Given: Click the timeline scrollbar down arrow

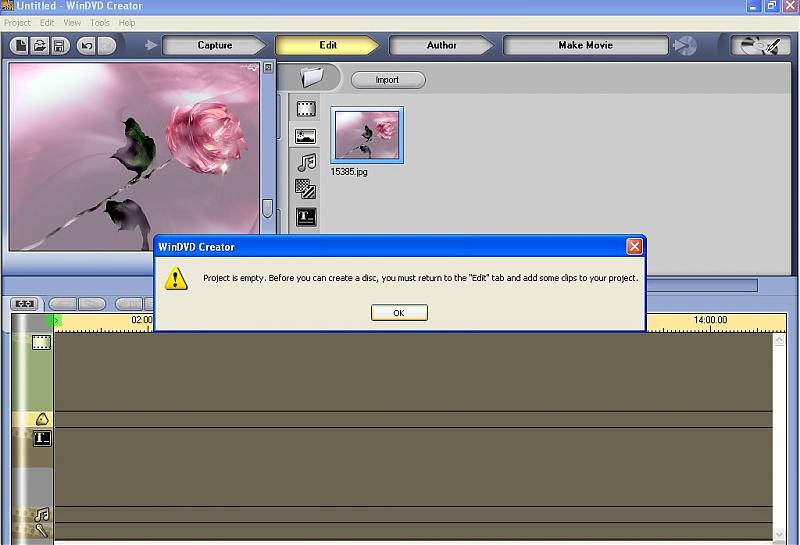Looking at the screenshot, I should coord(779,534).
